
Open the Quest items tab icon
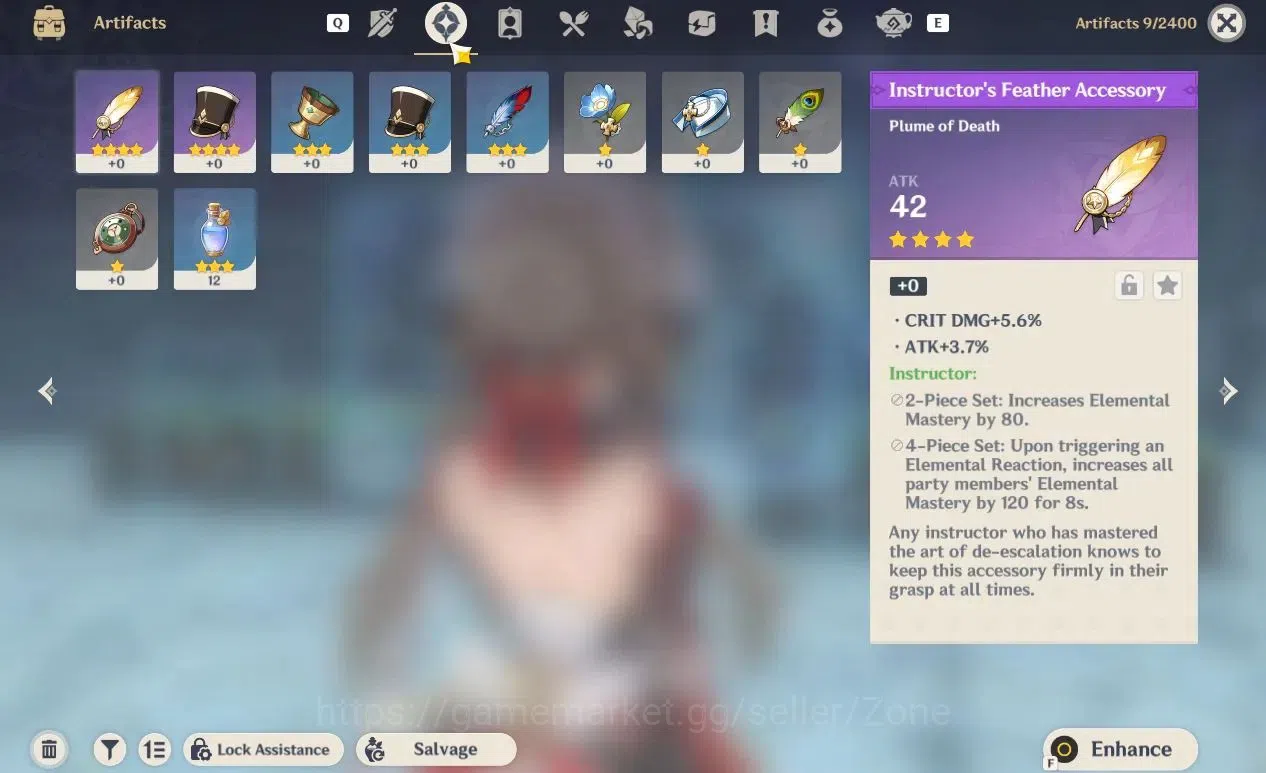point(765,23)
